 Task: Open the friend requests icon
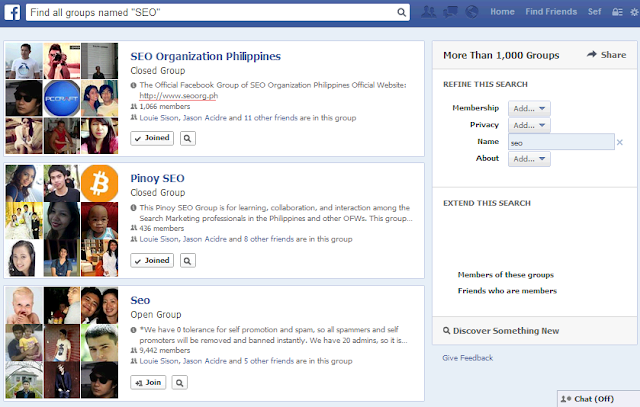coord(428,12)
